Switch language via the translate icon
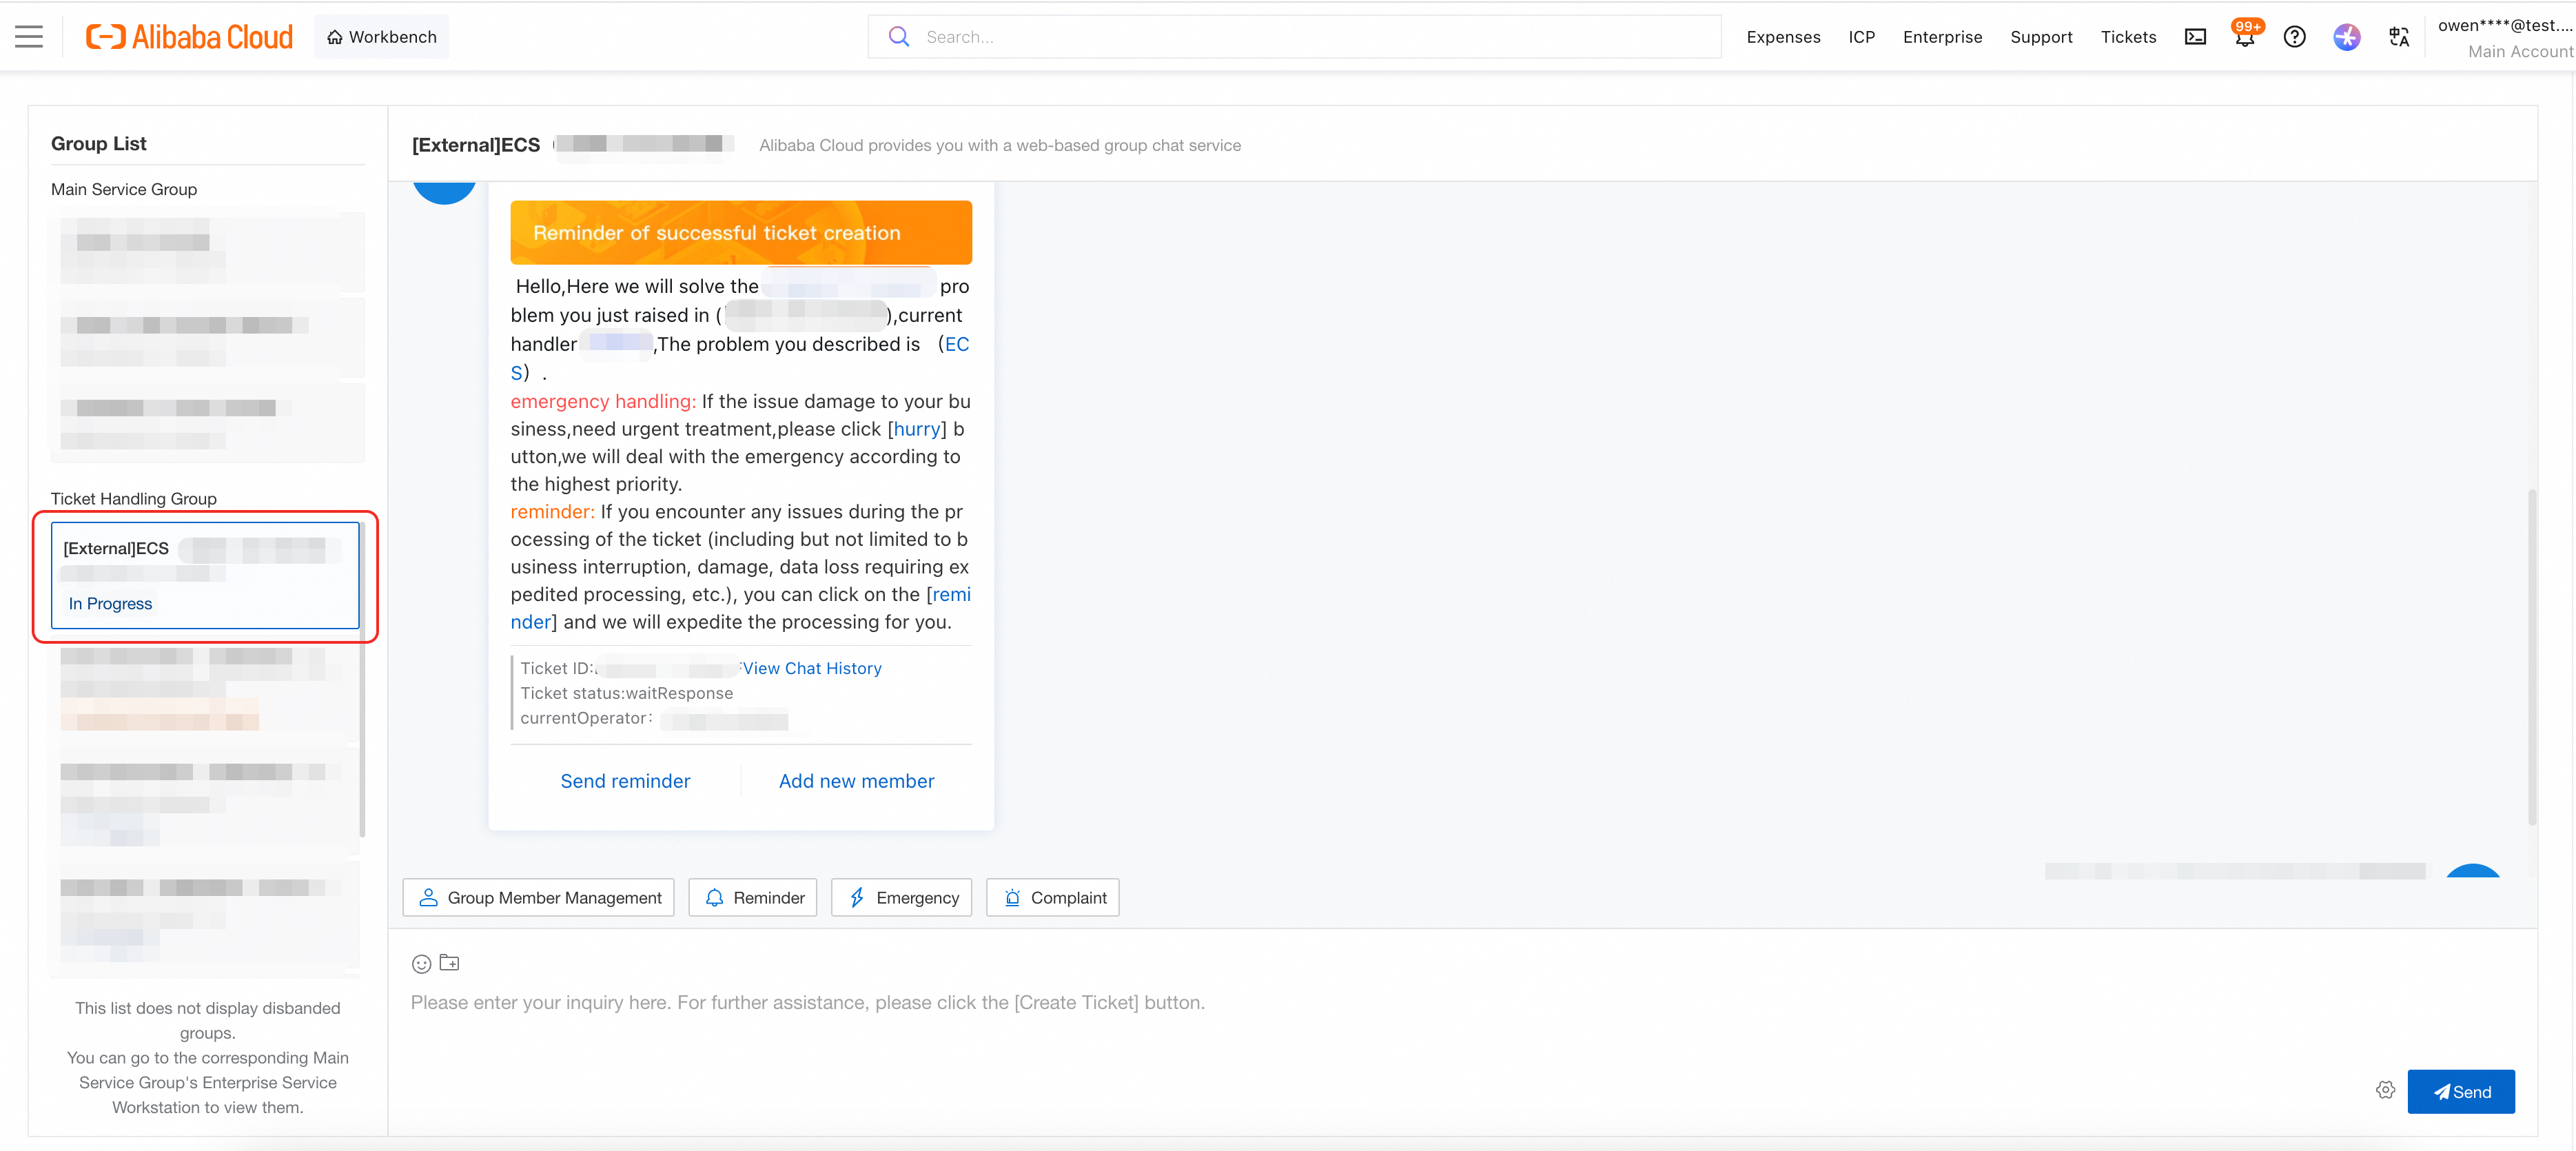 point(2399,37)
